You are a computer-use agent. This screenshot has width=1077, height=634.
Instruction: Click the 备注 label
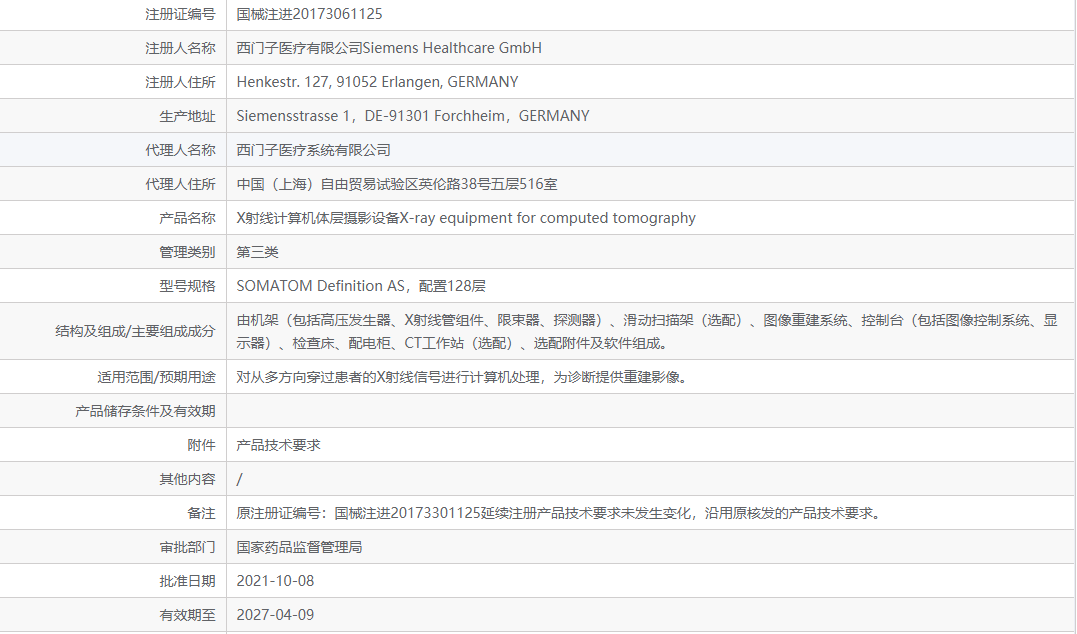click(201, 513)
